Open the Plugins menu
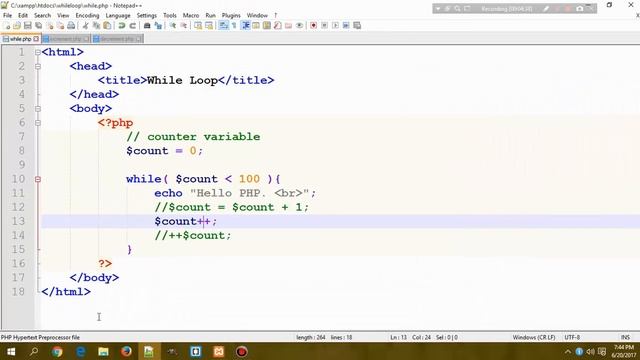The height and width of the screenshot is (360, 640). (x=231, y=16)
